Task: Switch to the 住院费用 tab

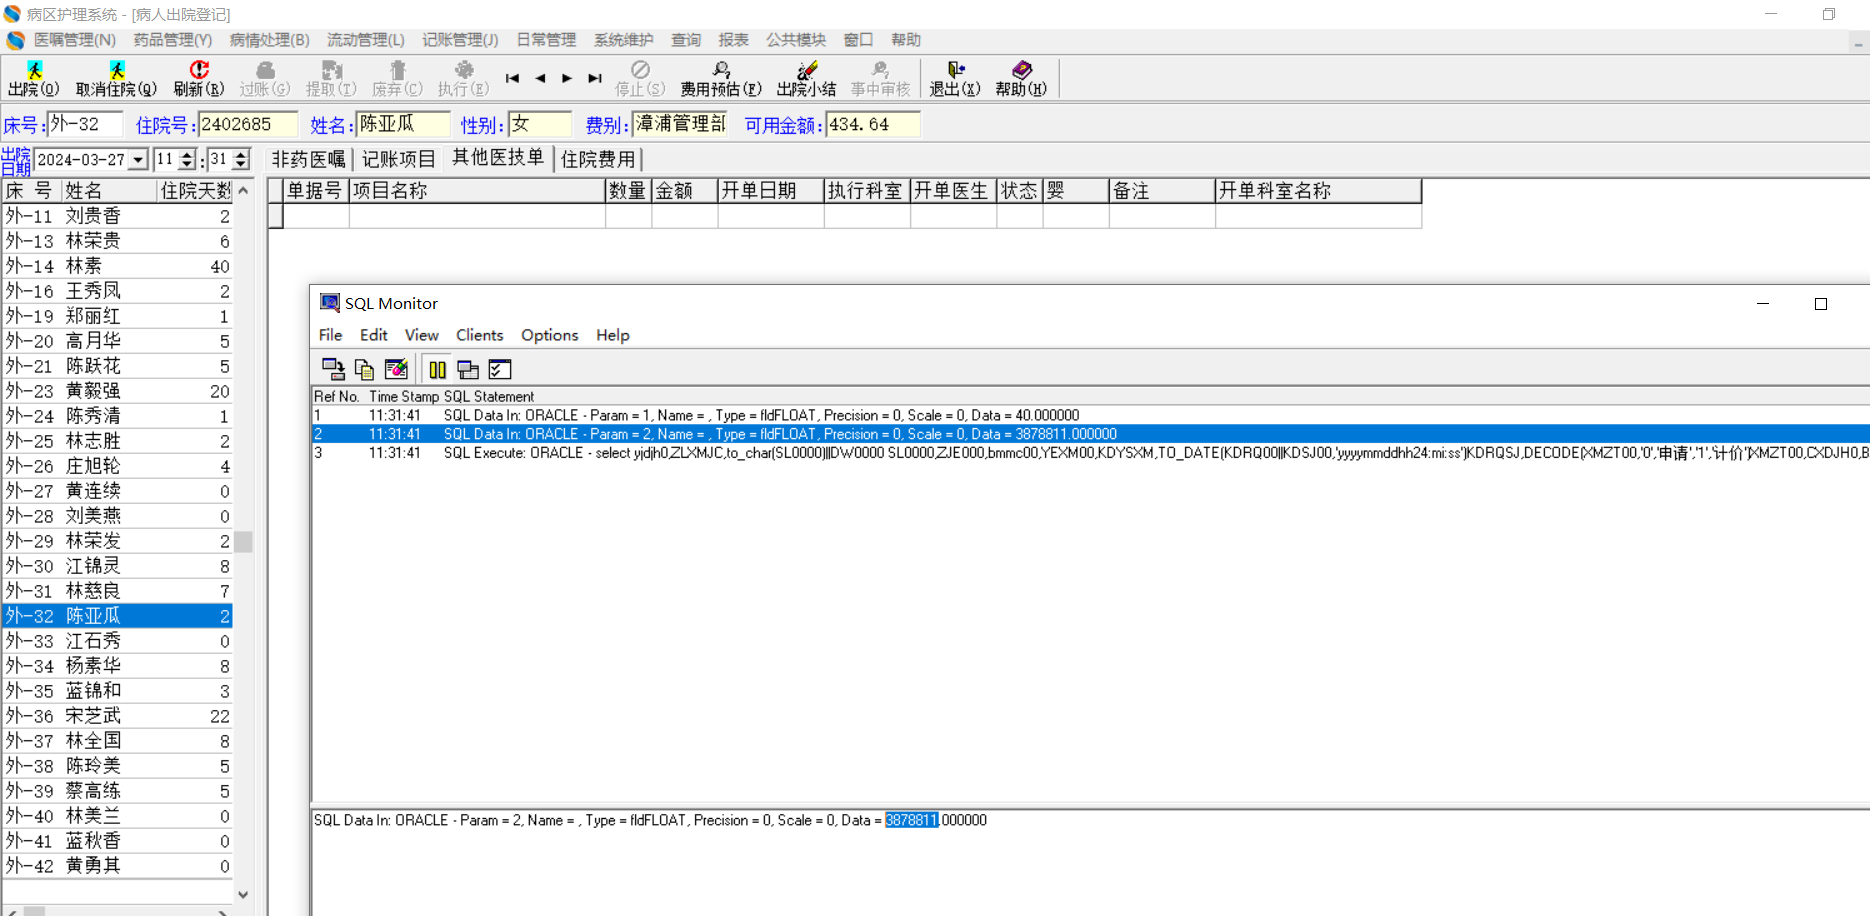Action: click(x=598, y=160)
